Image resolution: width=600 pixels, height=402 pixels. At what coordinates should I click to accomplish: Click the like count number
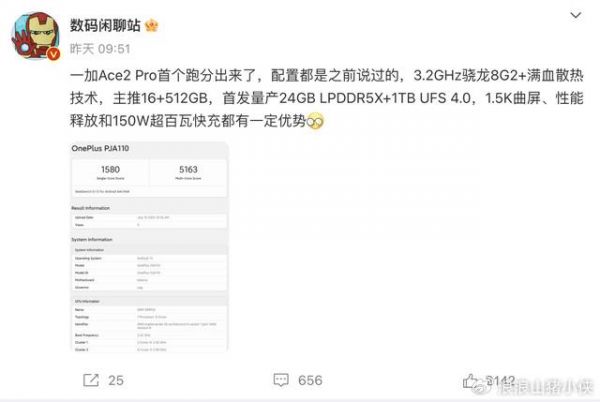click(x=501, y=381)
